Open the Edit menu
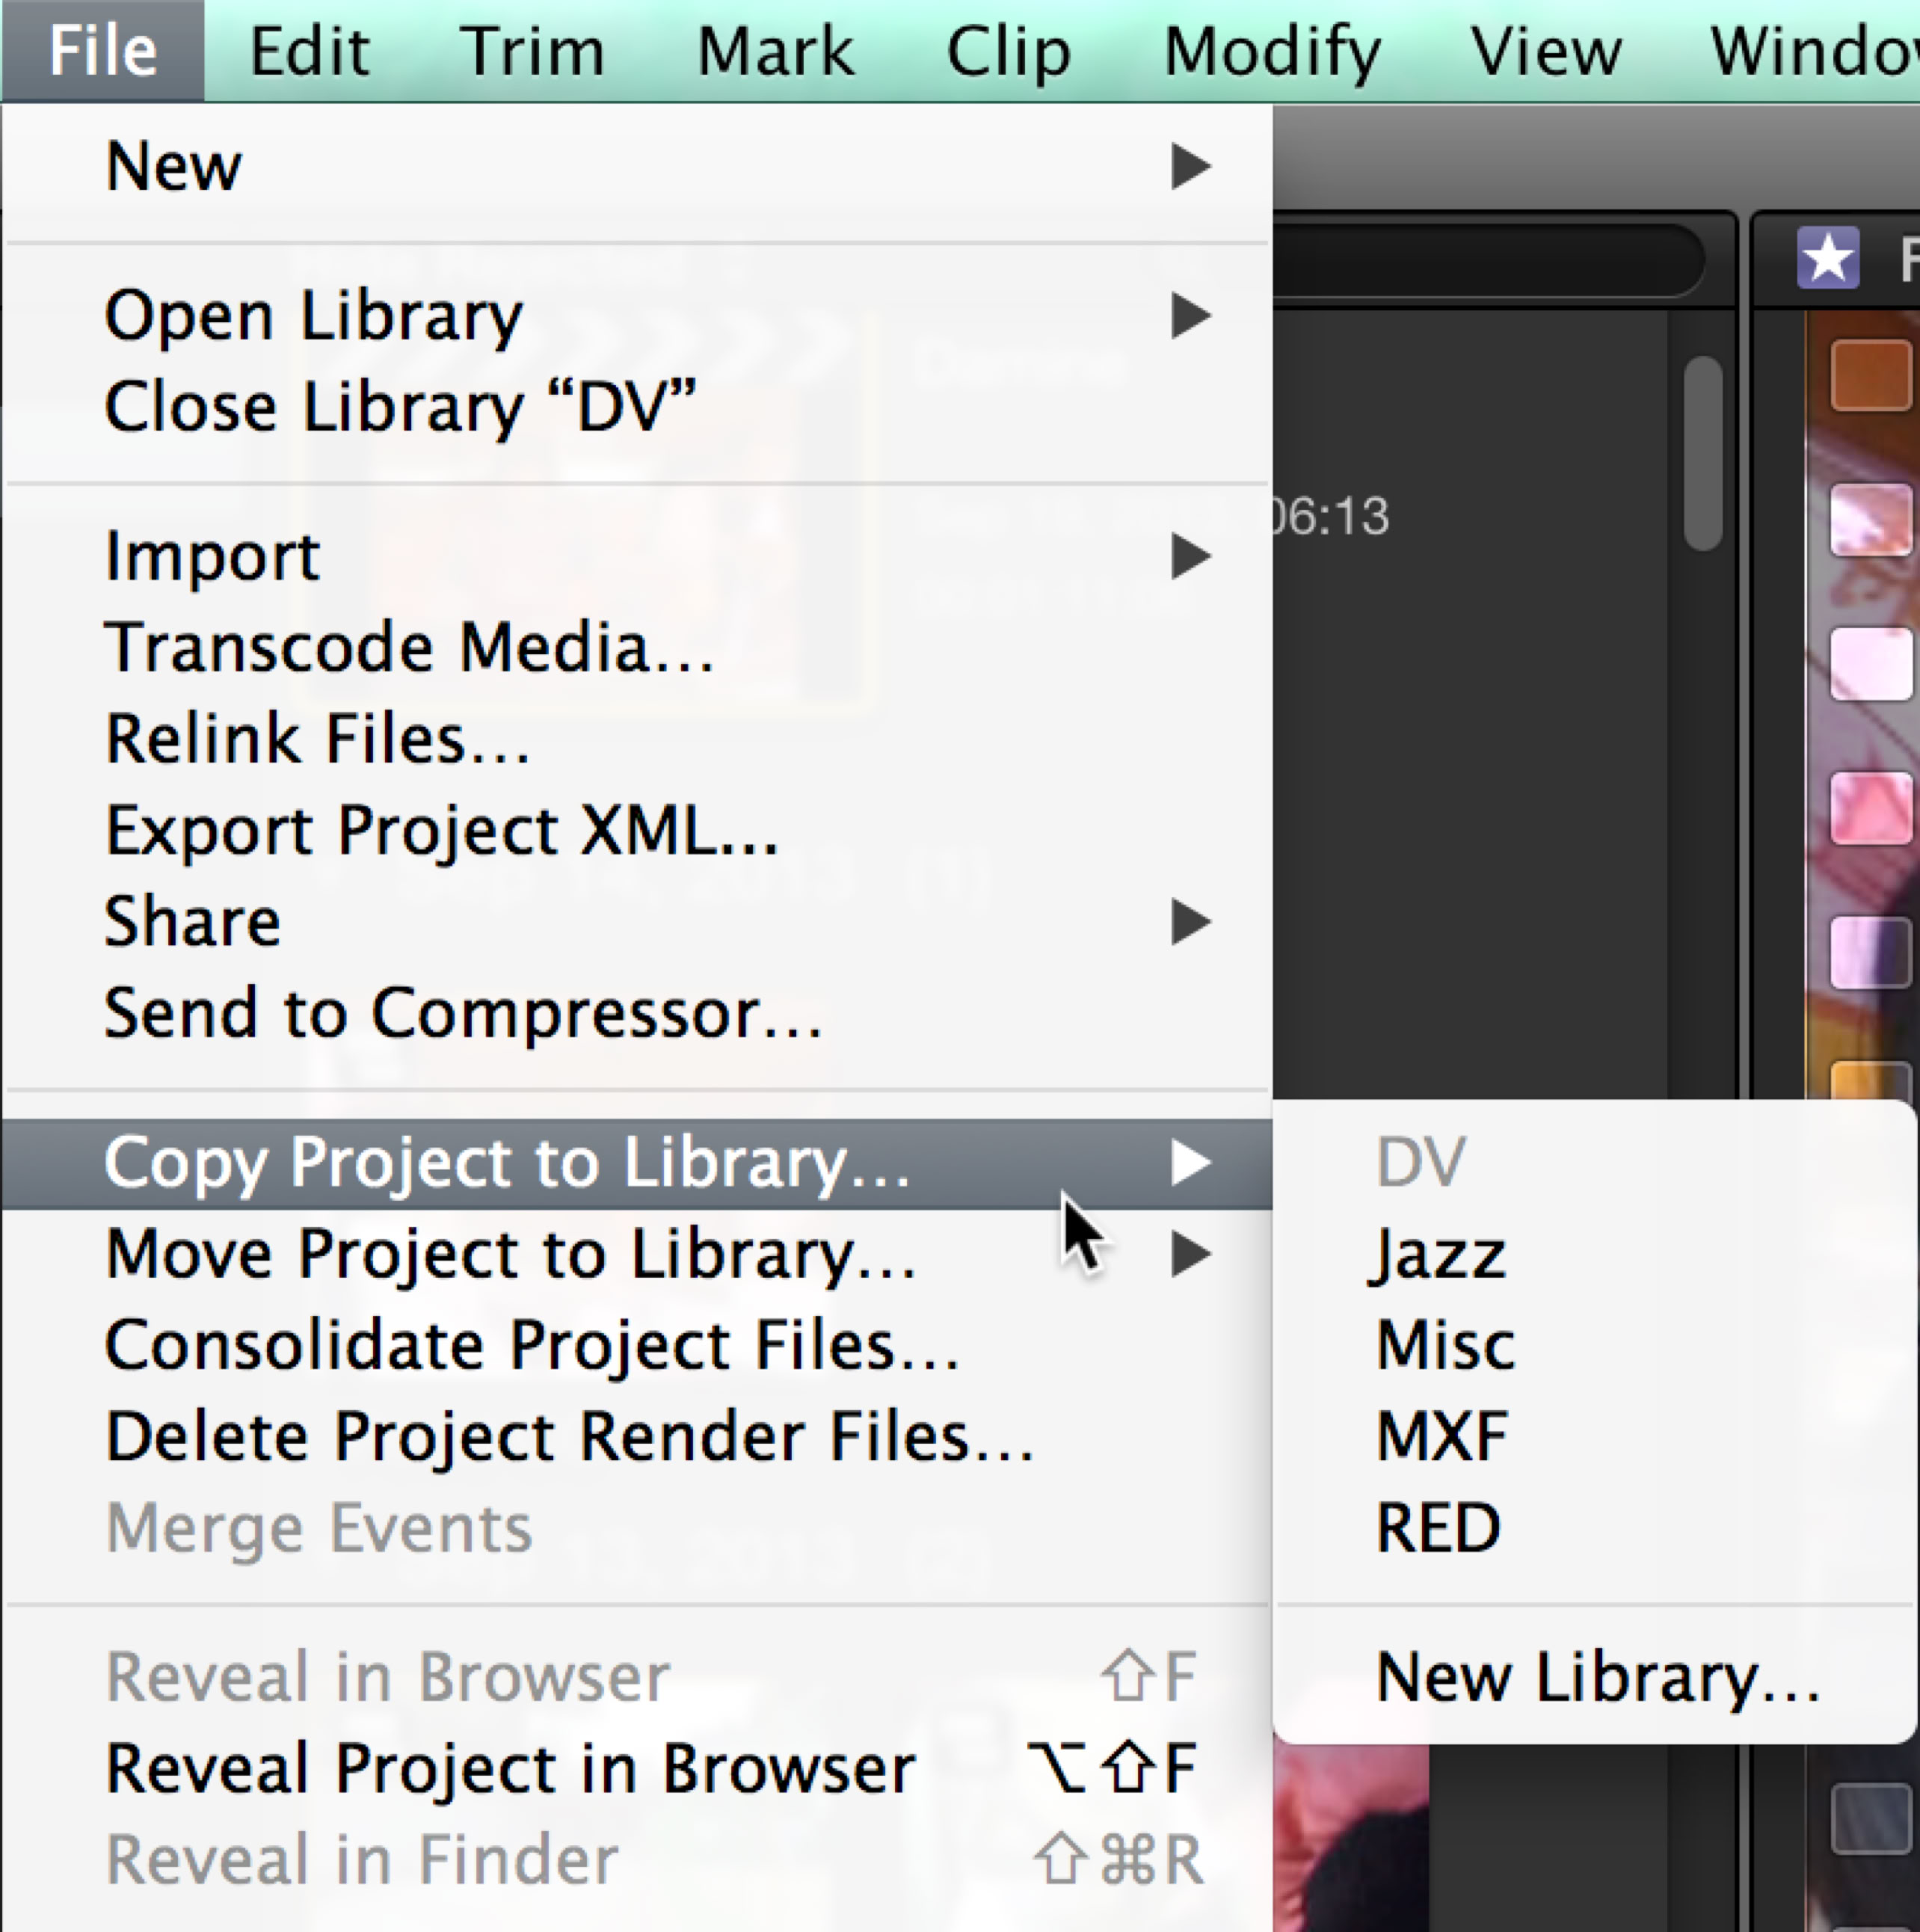 pyautogui.click(x=309, y=51)
